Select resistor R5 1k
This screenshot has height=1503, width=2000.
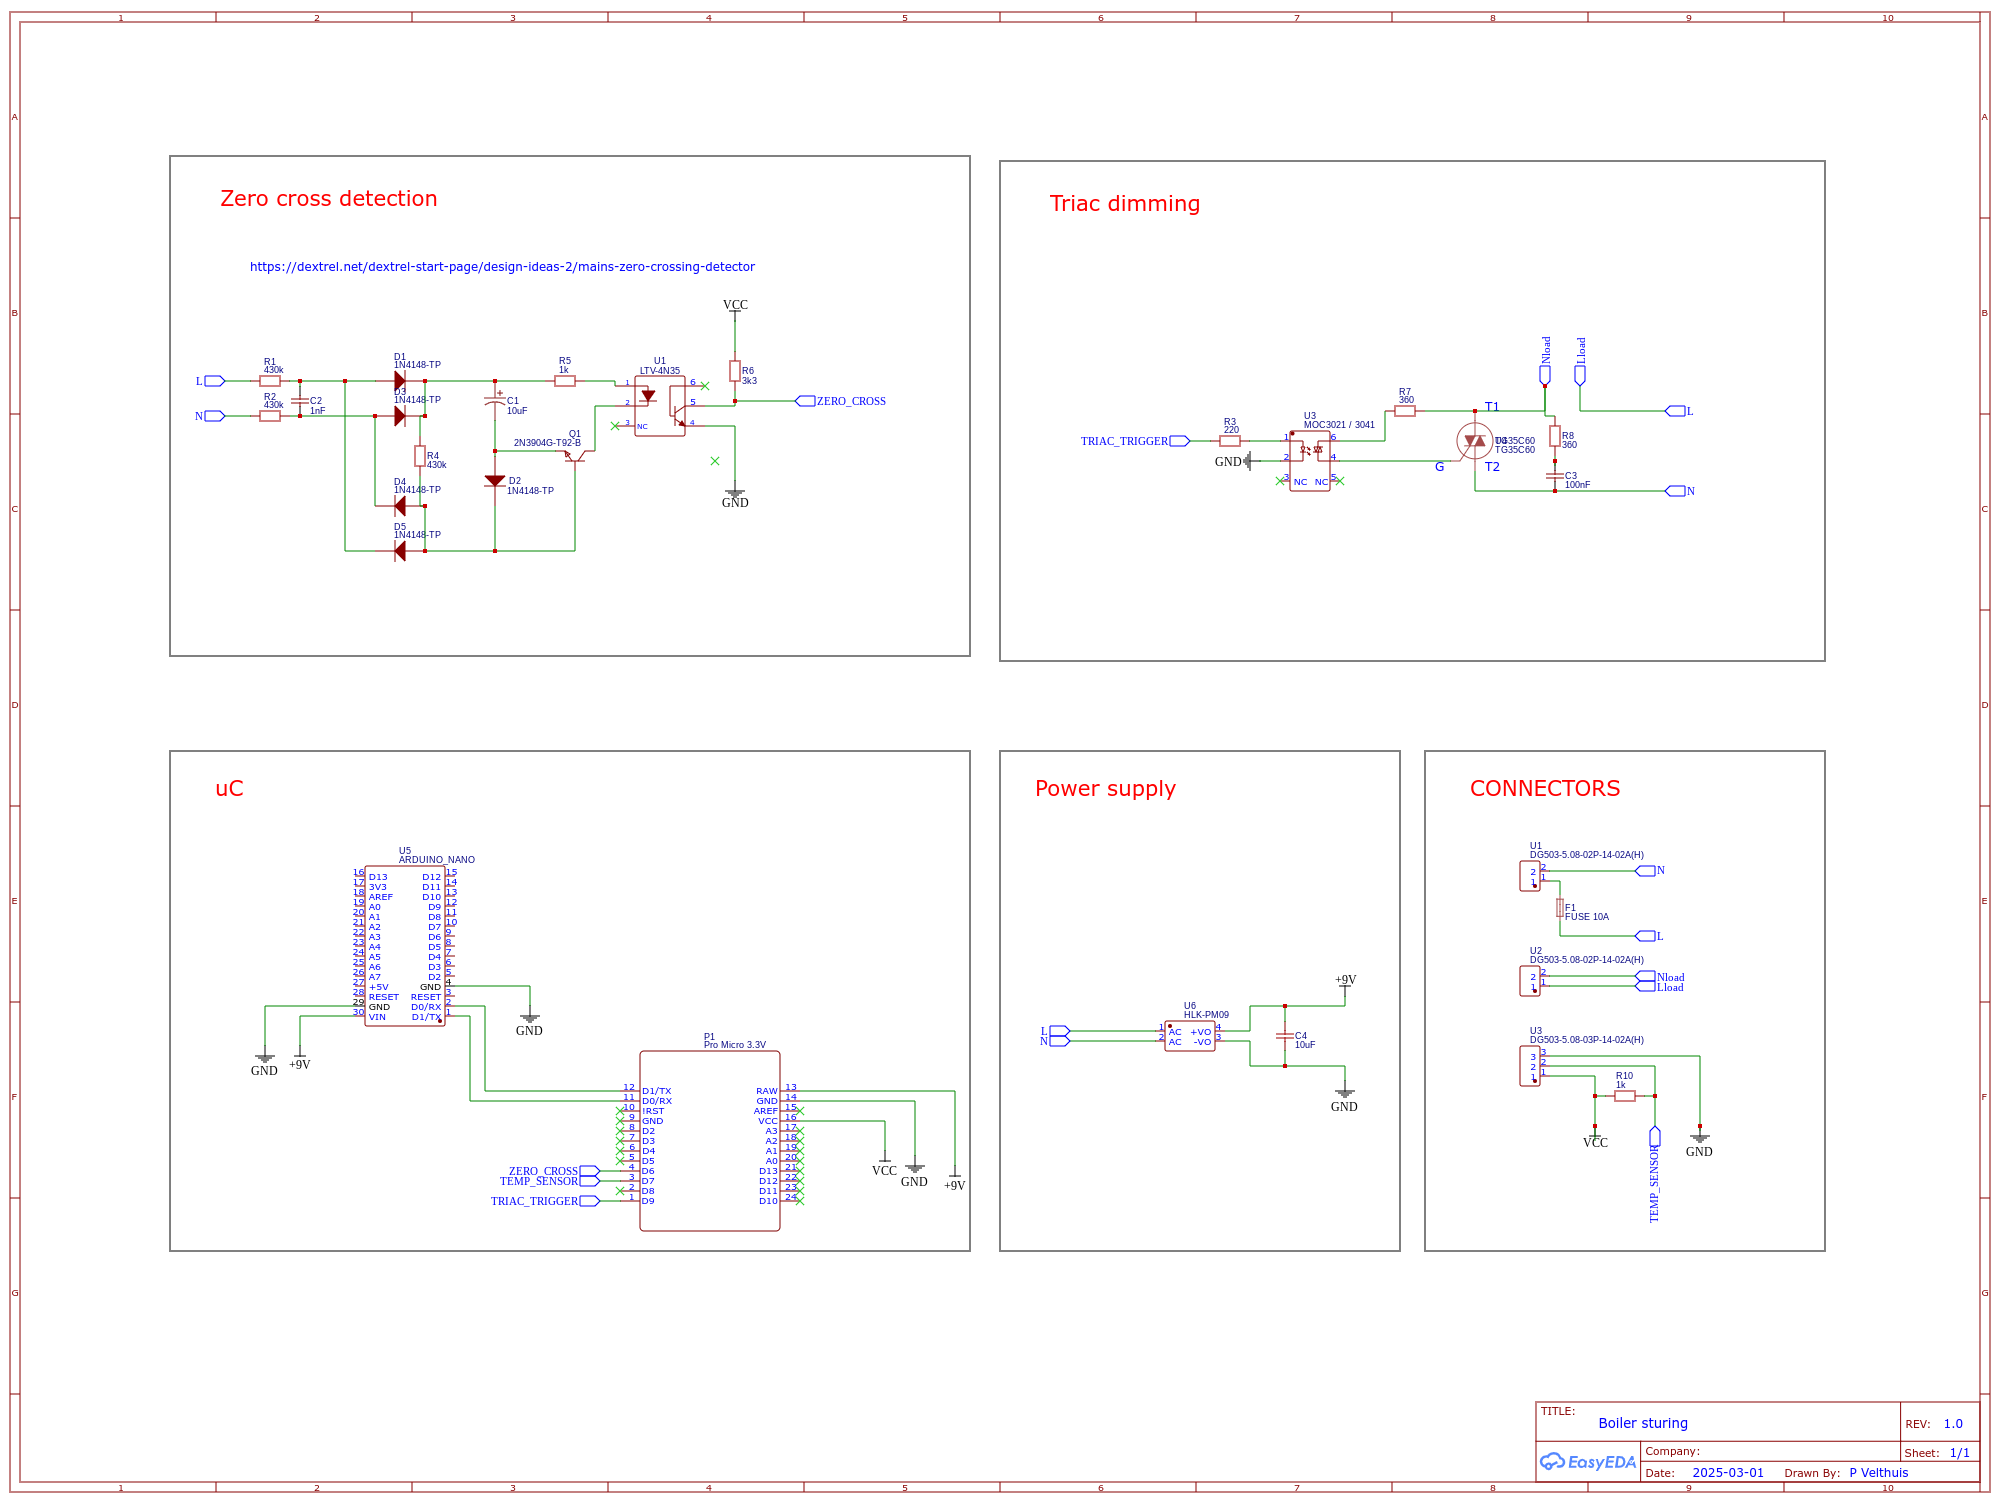pos(565,381)
